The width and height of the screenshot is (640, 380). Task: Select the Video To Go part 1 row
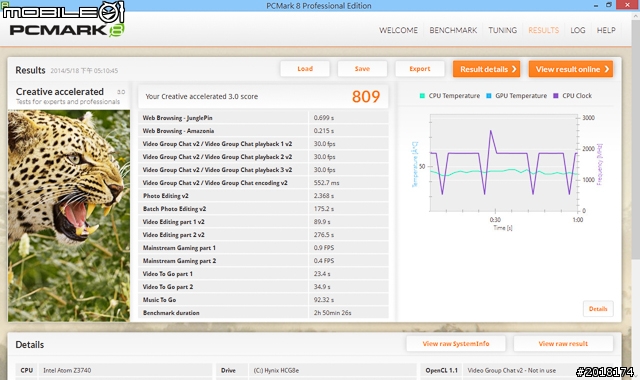pos(263,274)
